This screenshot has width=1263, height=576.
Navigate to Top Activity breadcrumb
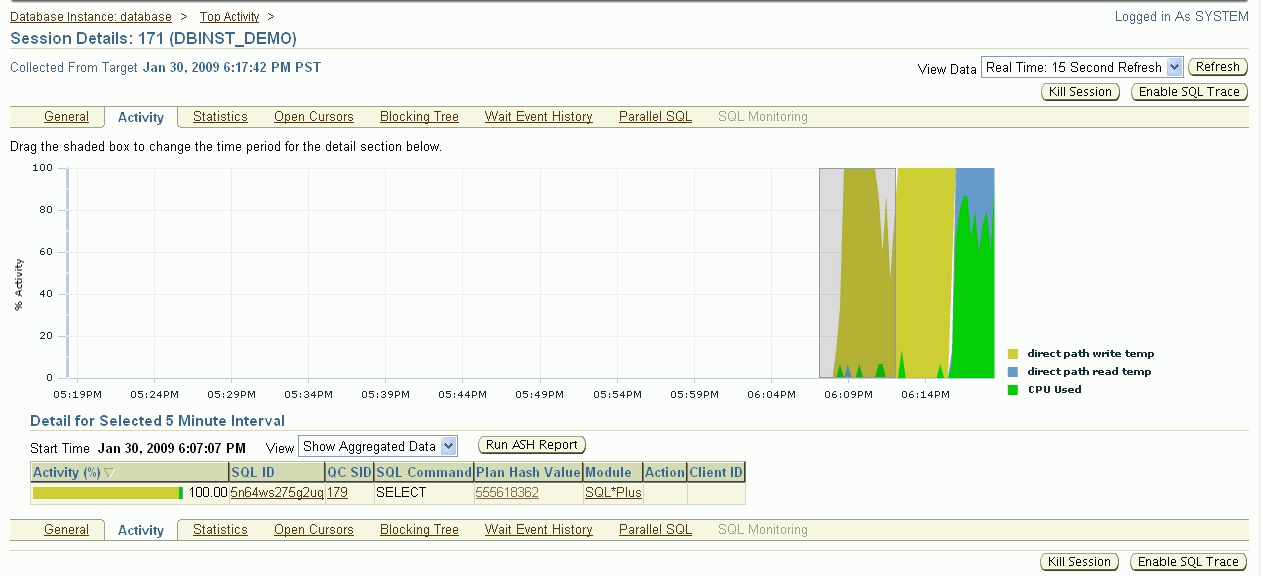click(231, 16)
